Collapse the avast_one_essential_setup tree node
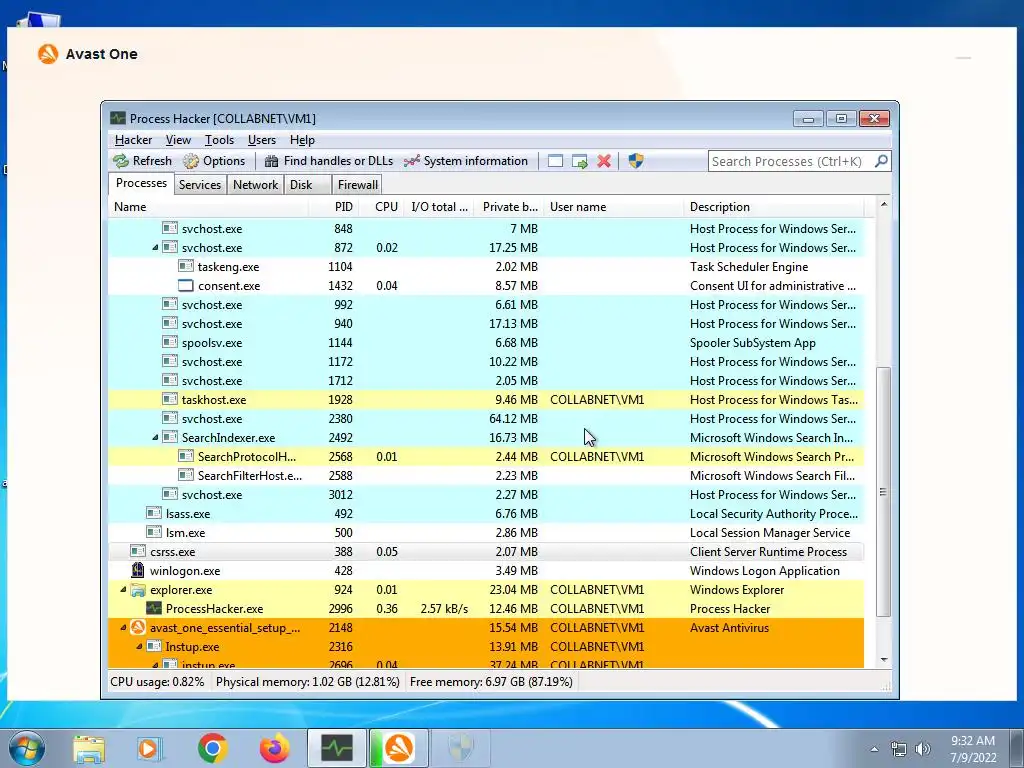 123,628
